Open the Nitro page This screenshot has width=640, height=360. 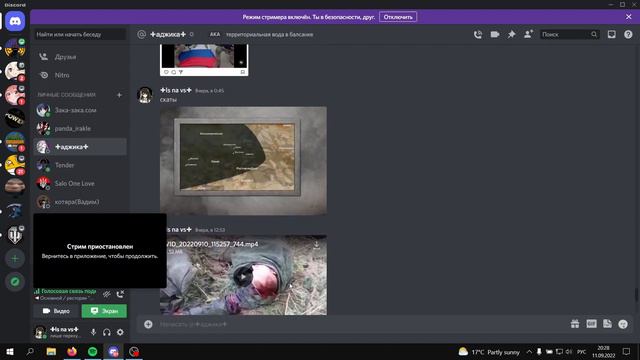coord(80,75)
